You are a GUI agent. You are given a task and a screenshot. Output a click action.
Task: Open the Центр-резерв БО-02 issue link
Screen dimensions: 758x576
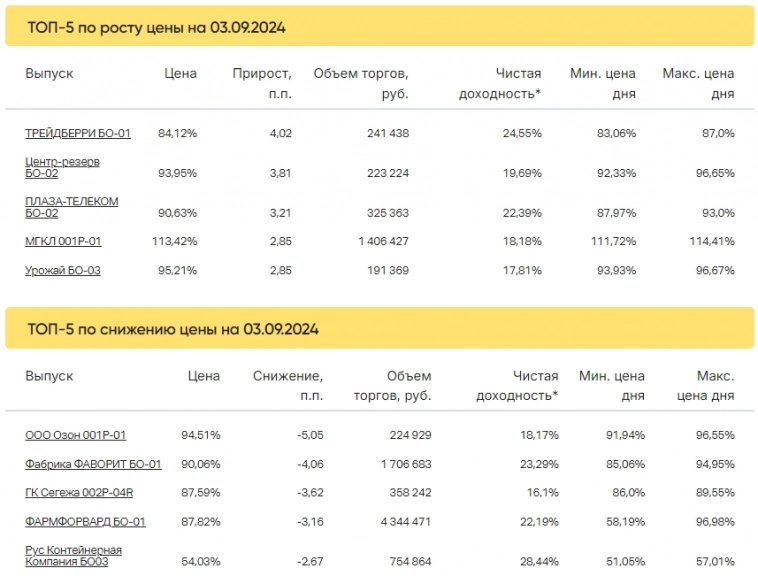click(62, 167)
